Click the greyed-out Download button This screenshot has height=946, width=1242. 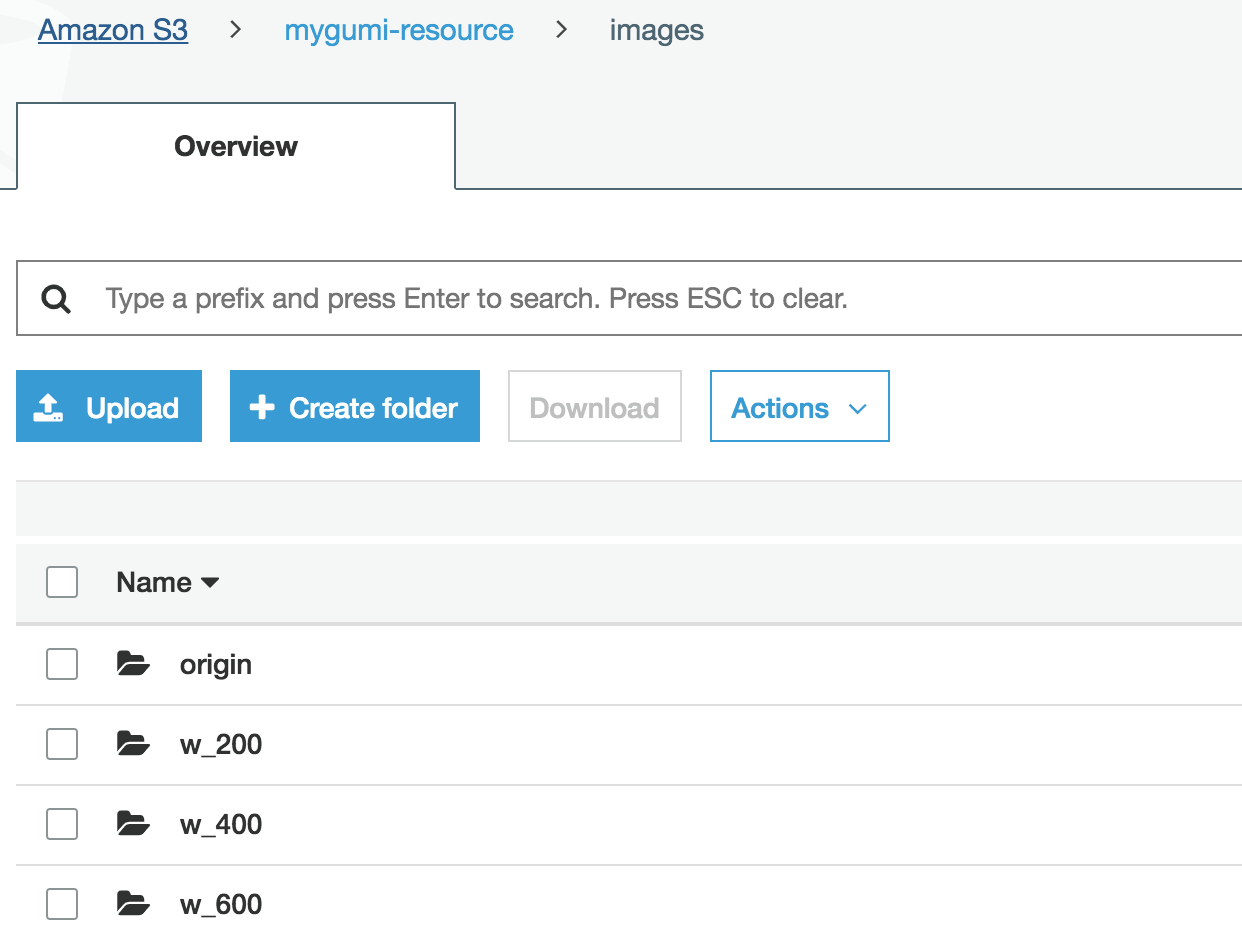(x=595, y=406)
